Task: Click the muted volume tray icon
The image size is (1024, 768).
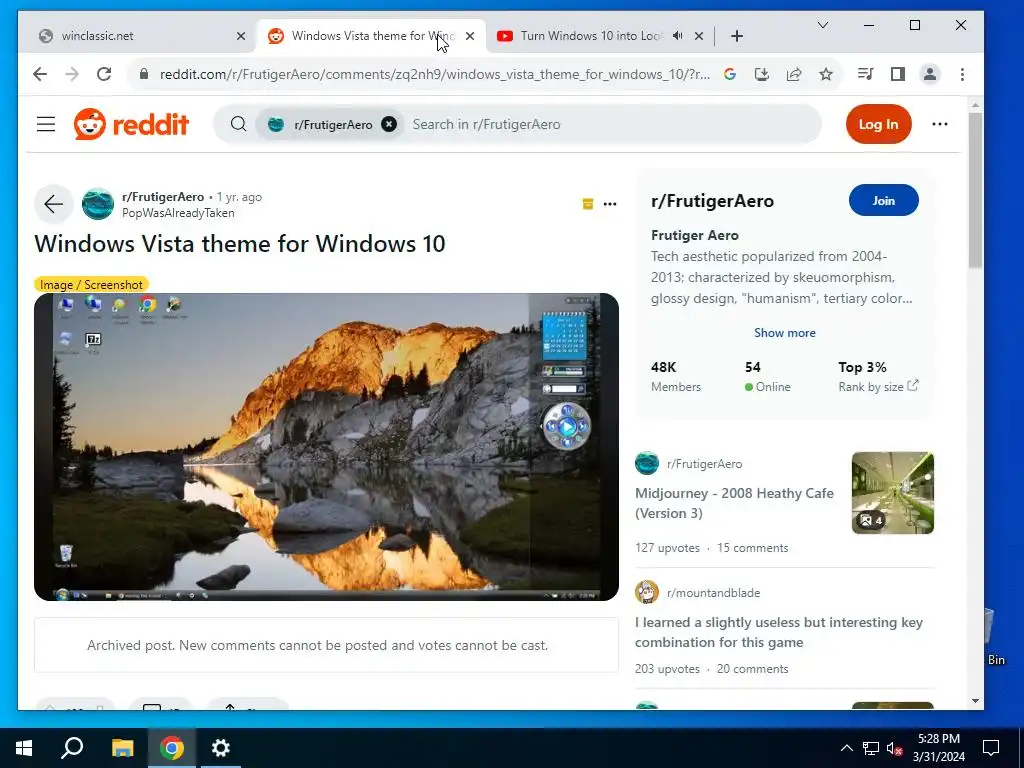Action: click(894, 748)
